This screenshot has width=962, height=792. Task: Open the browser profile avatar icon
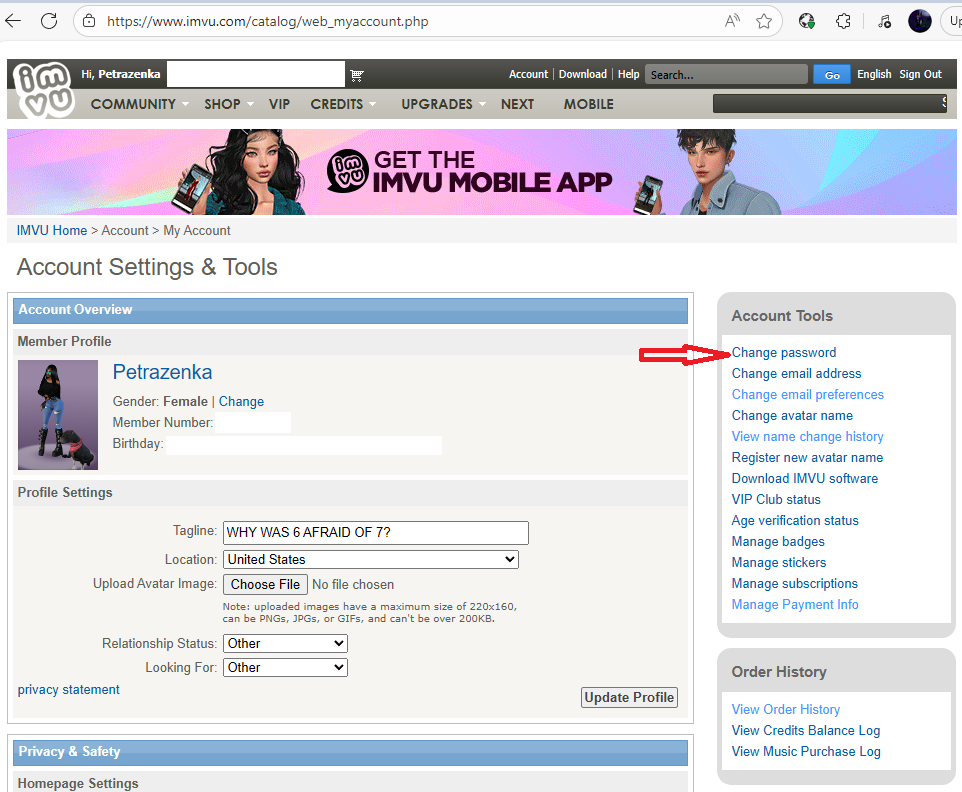point(920,21)
